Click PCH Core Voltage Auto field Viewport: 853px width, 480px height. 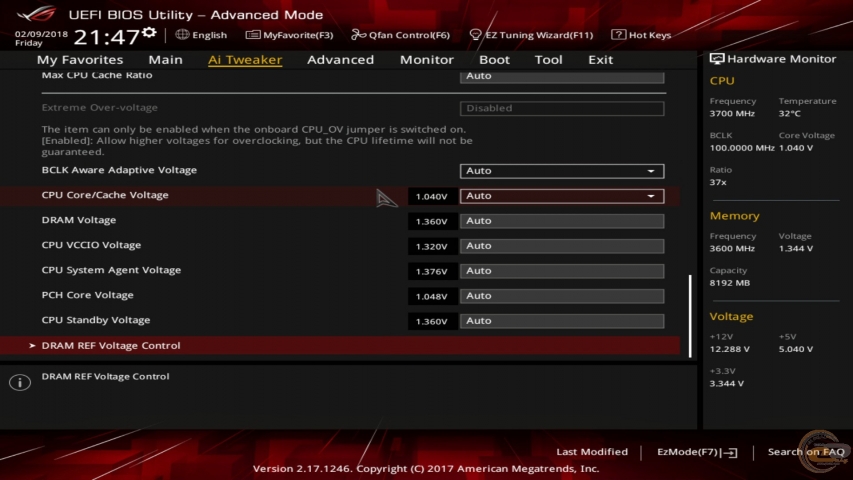coord(562,296)
